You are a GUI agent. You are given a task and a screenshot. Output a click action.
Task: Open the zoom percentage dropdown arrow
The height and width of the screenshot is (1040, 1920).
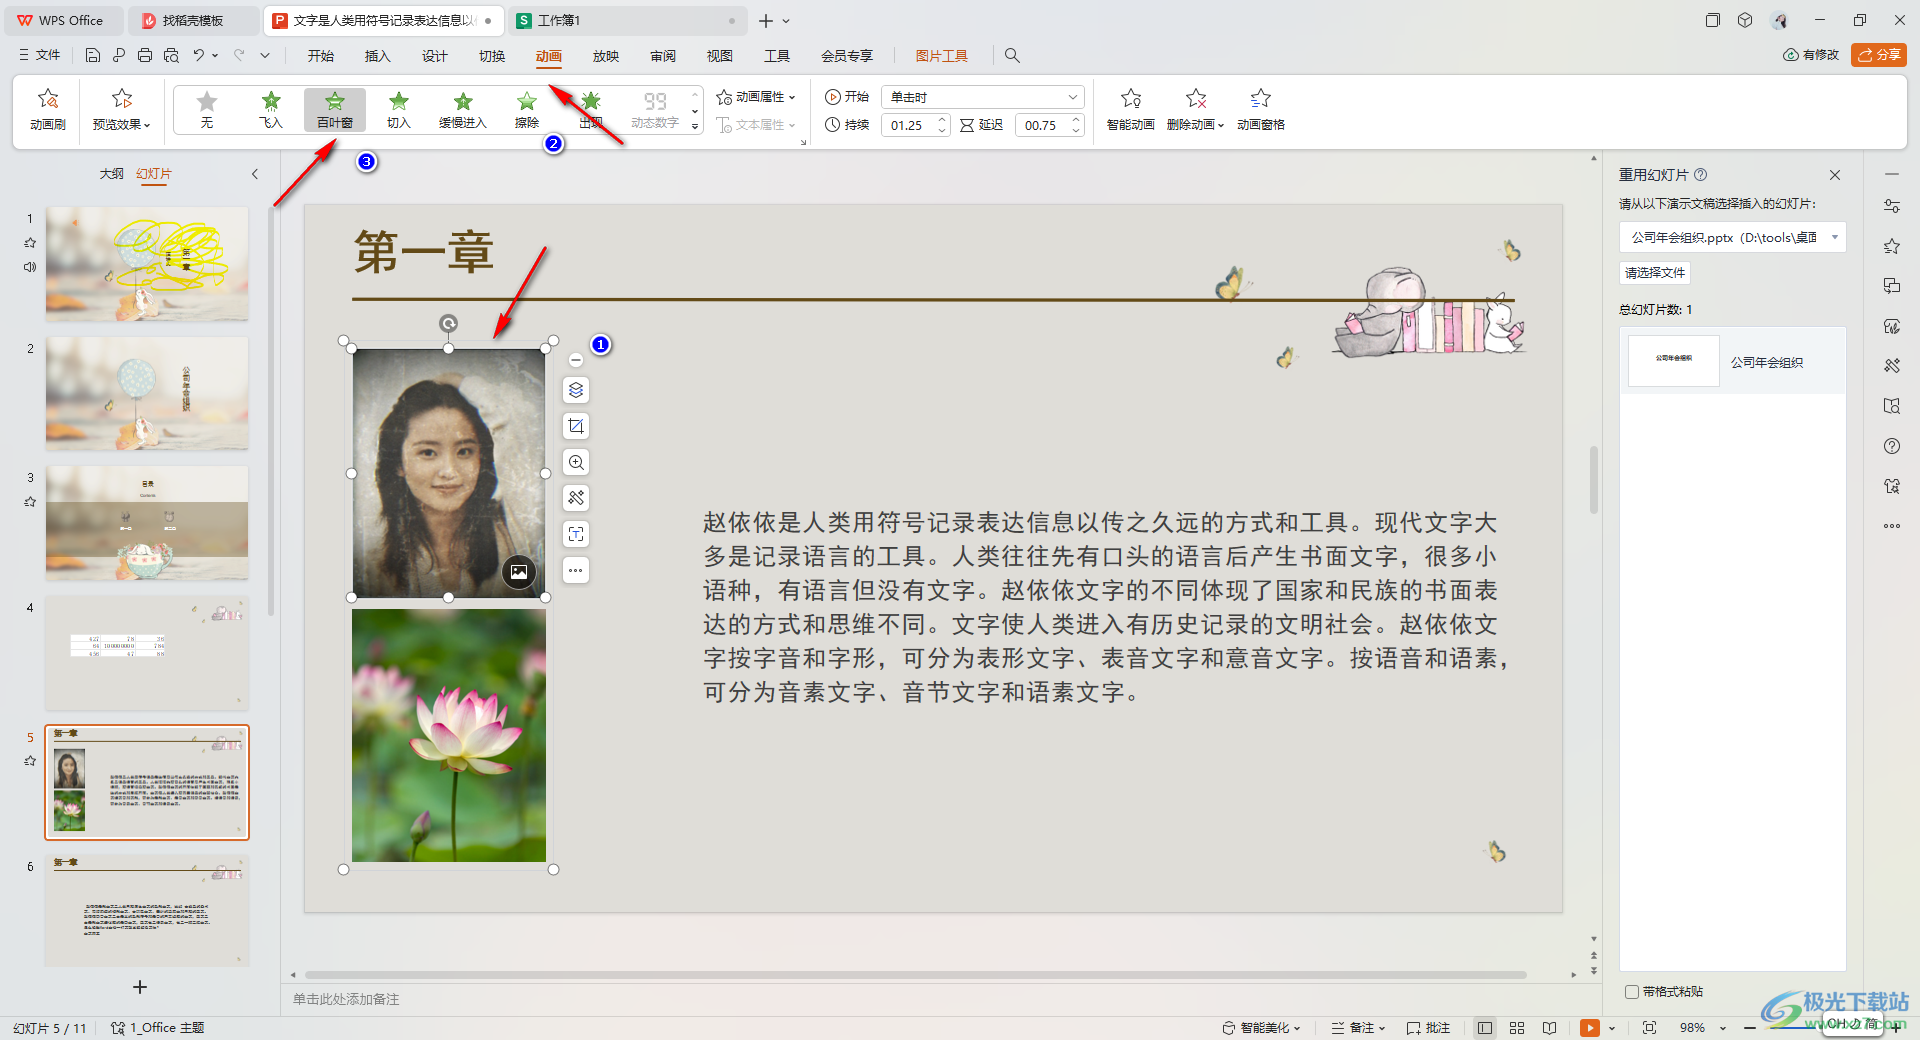(x=1723, y=1028)
